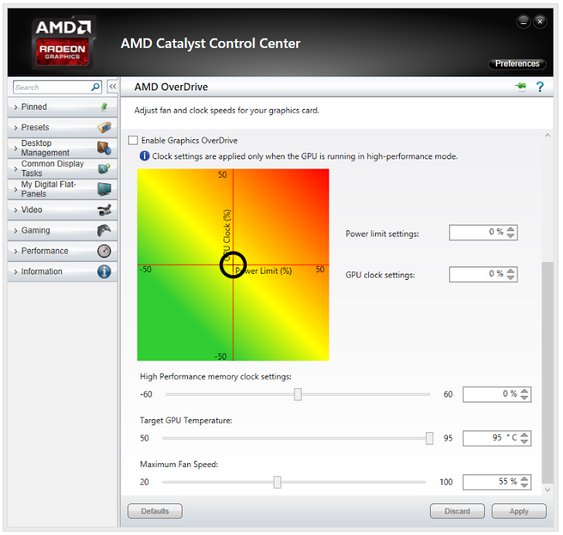Screen dimensions: 563x535
Task: Click the black circle marker on overdrive graph
Action: tap(233, 265)
